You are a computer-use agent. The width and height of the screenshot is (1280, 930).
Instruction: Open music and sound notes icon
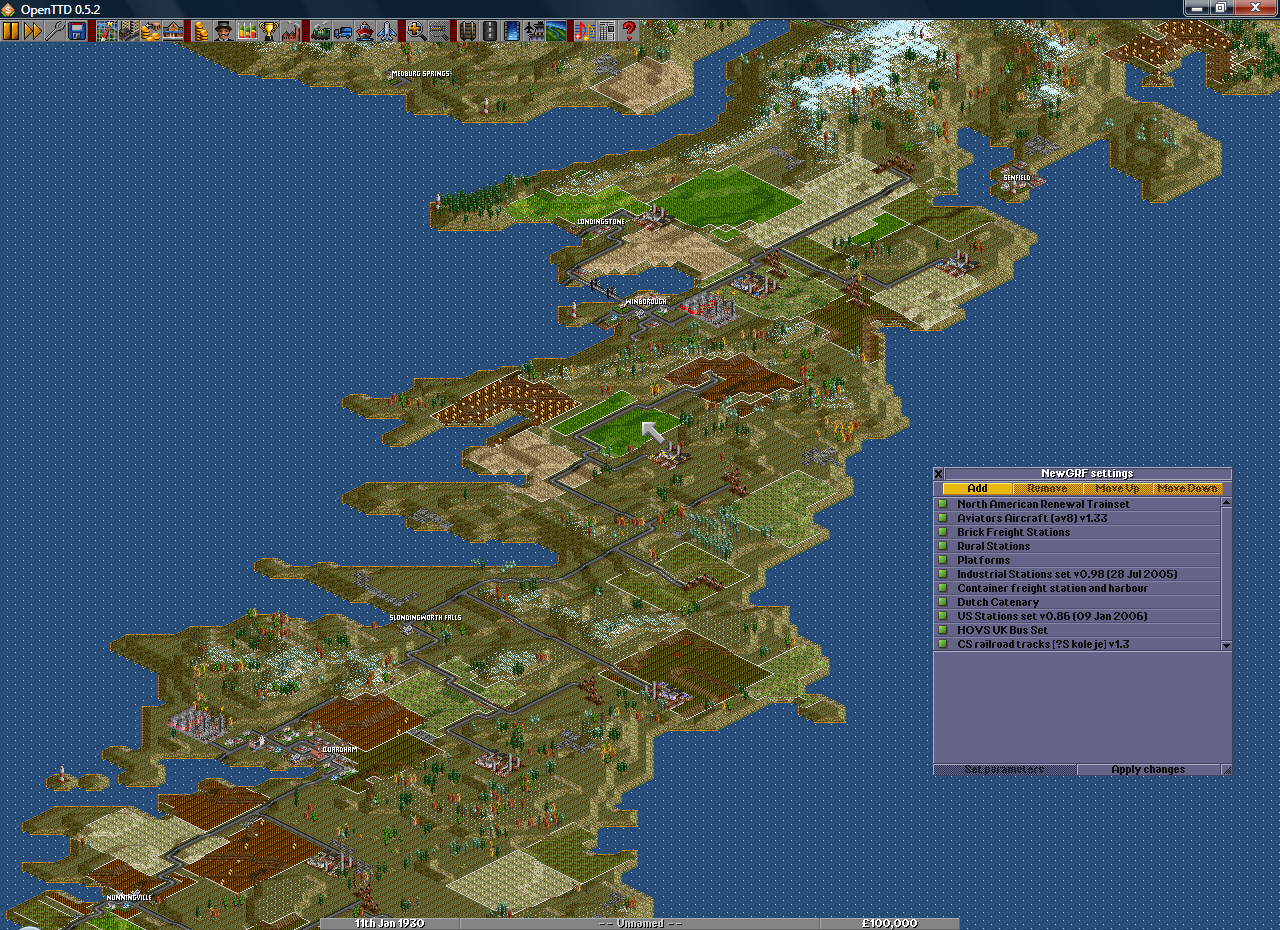coord(584,31)
